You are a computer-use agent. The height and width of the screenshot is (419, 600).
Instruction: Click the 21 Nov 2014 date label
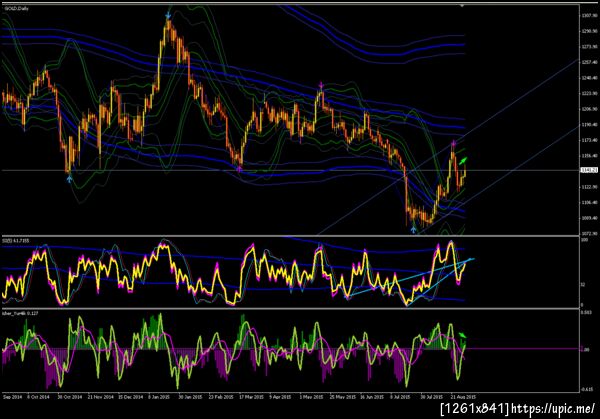pyautogui.click(x=101, y=397)
